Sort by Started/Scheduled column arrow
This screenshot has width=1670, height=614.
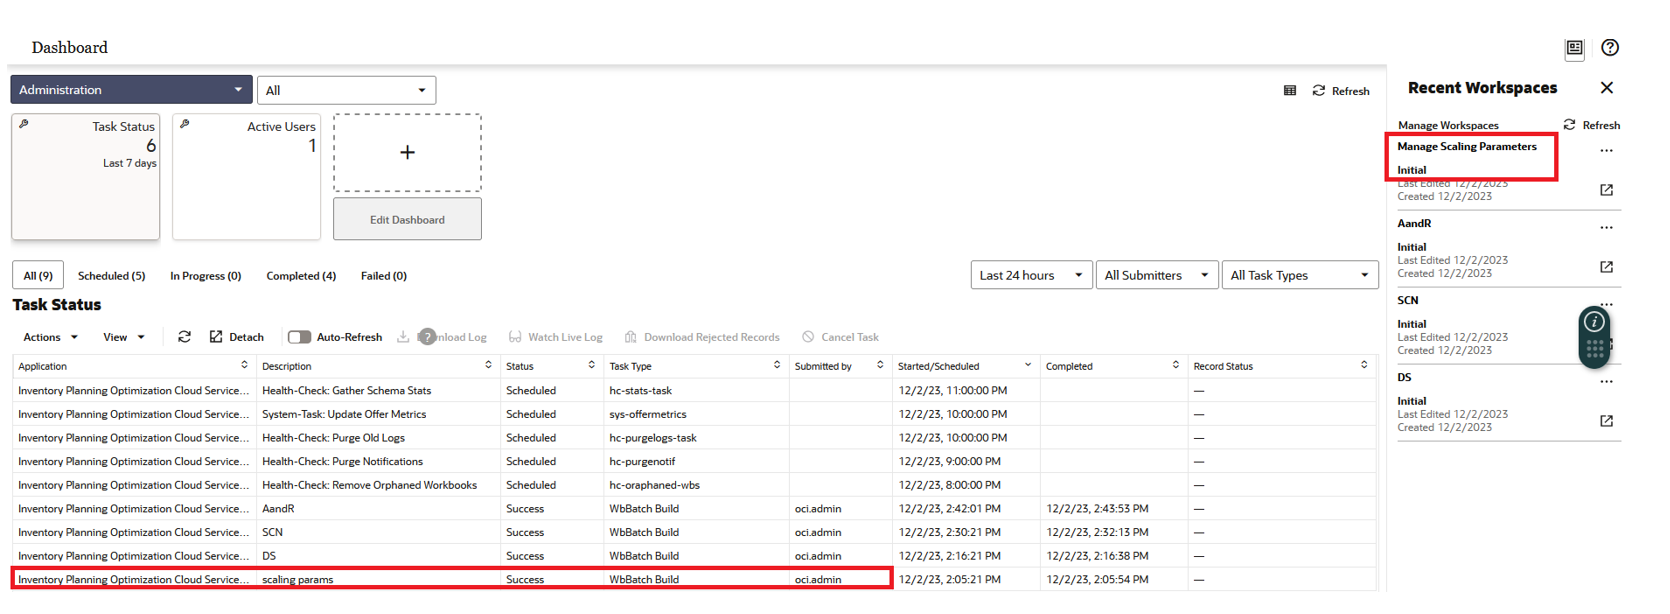[x=1027, y=365]
